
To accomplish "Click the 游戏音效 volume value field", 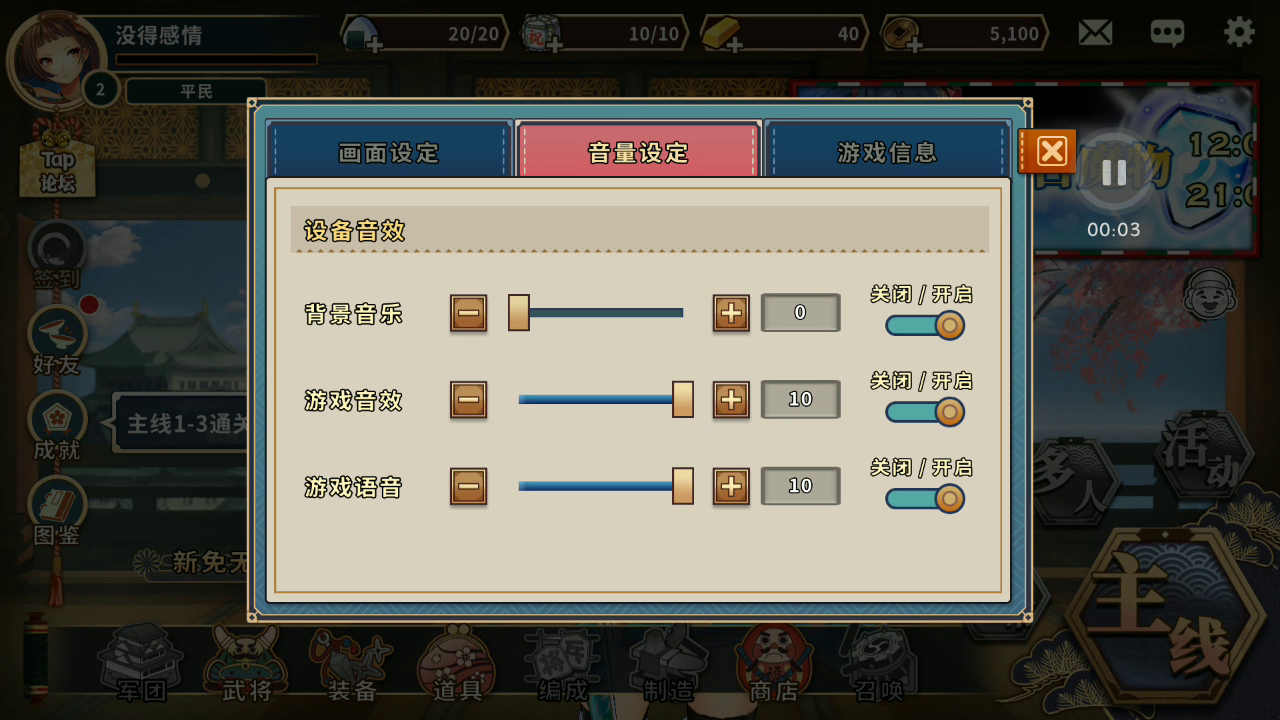I will coord(800,399).
